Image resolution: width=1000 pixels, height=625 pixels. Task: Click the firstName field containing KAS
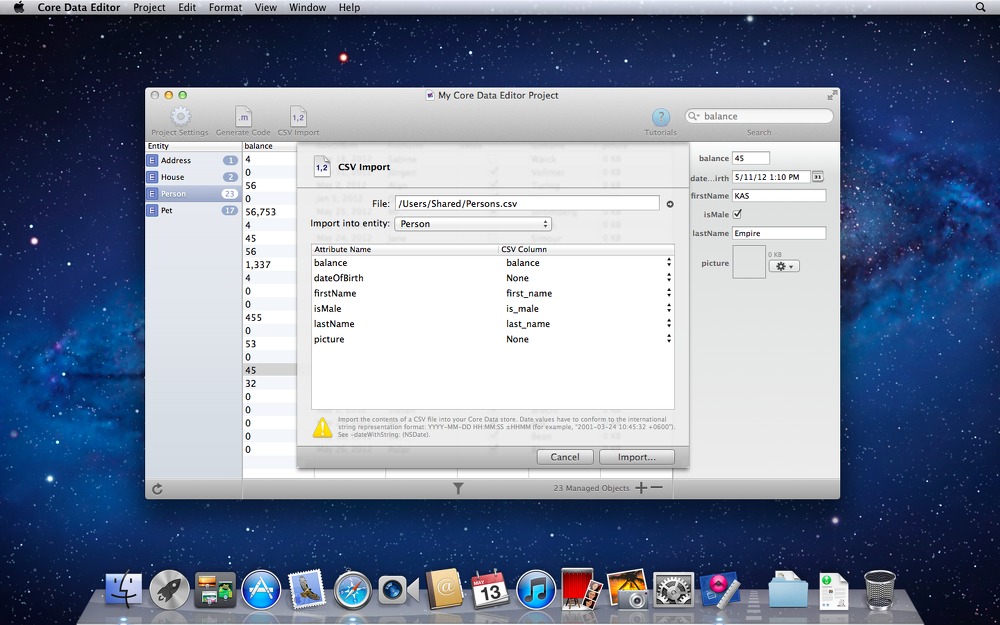click(779, 196)
